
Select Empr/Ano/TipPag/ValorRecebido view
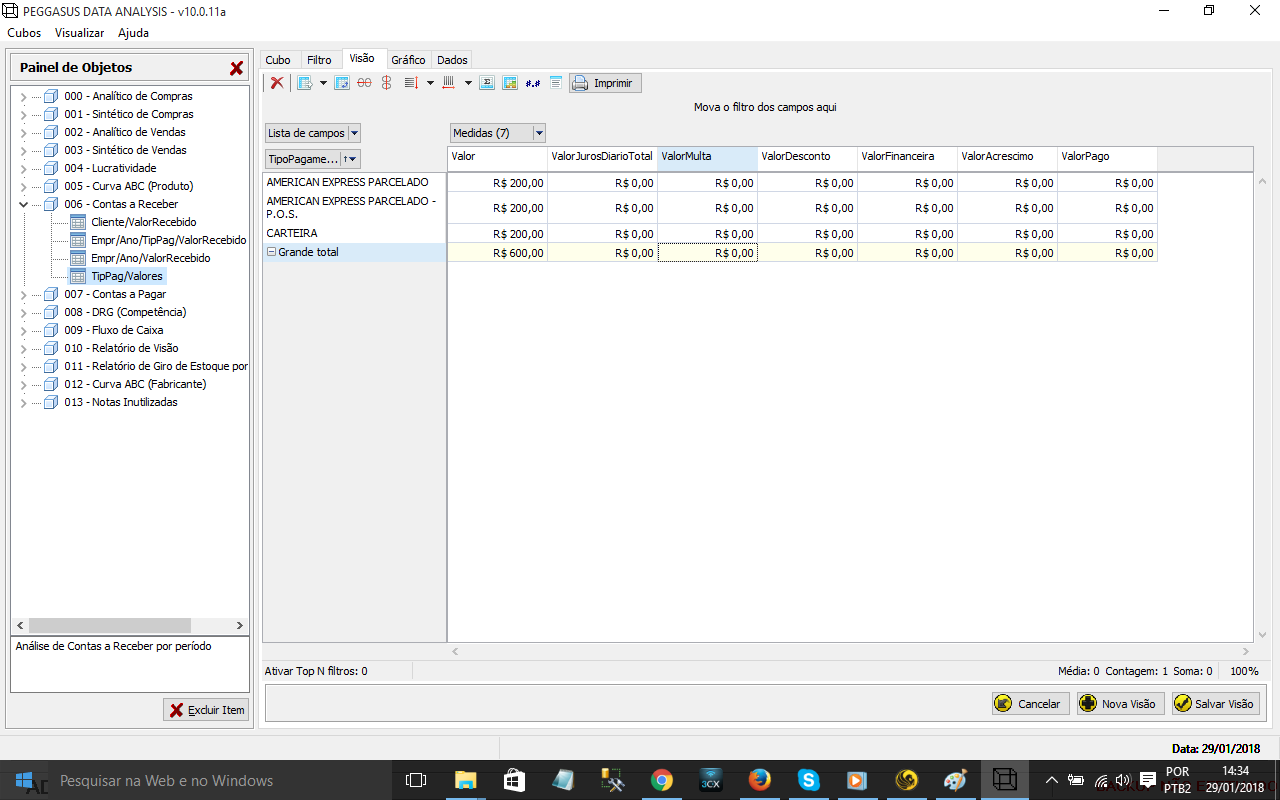click(x=168, y=240)
